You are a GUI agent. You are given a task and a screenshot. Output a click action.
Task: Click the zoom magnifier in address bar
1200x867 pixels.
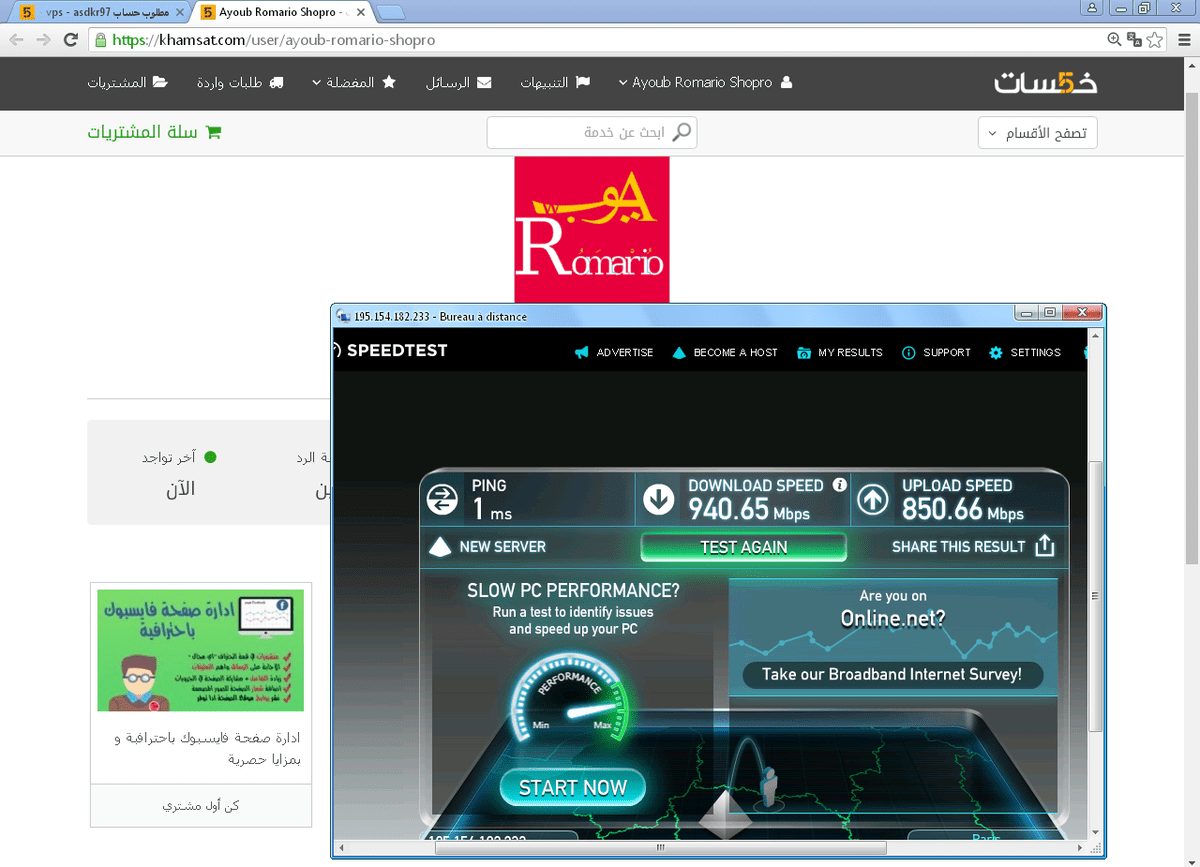(x=1115, y=40)
